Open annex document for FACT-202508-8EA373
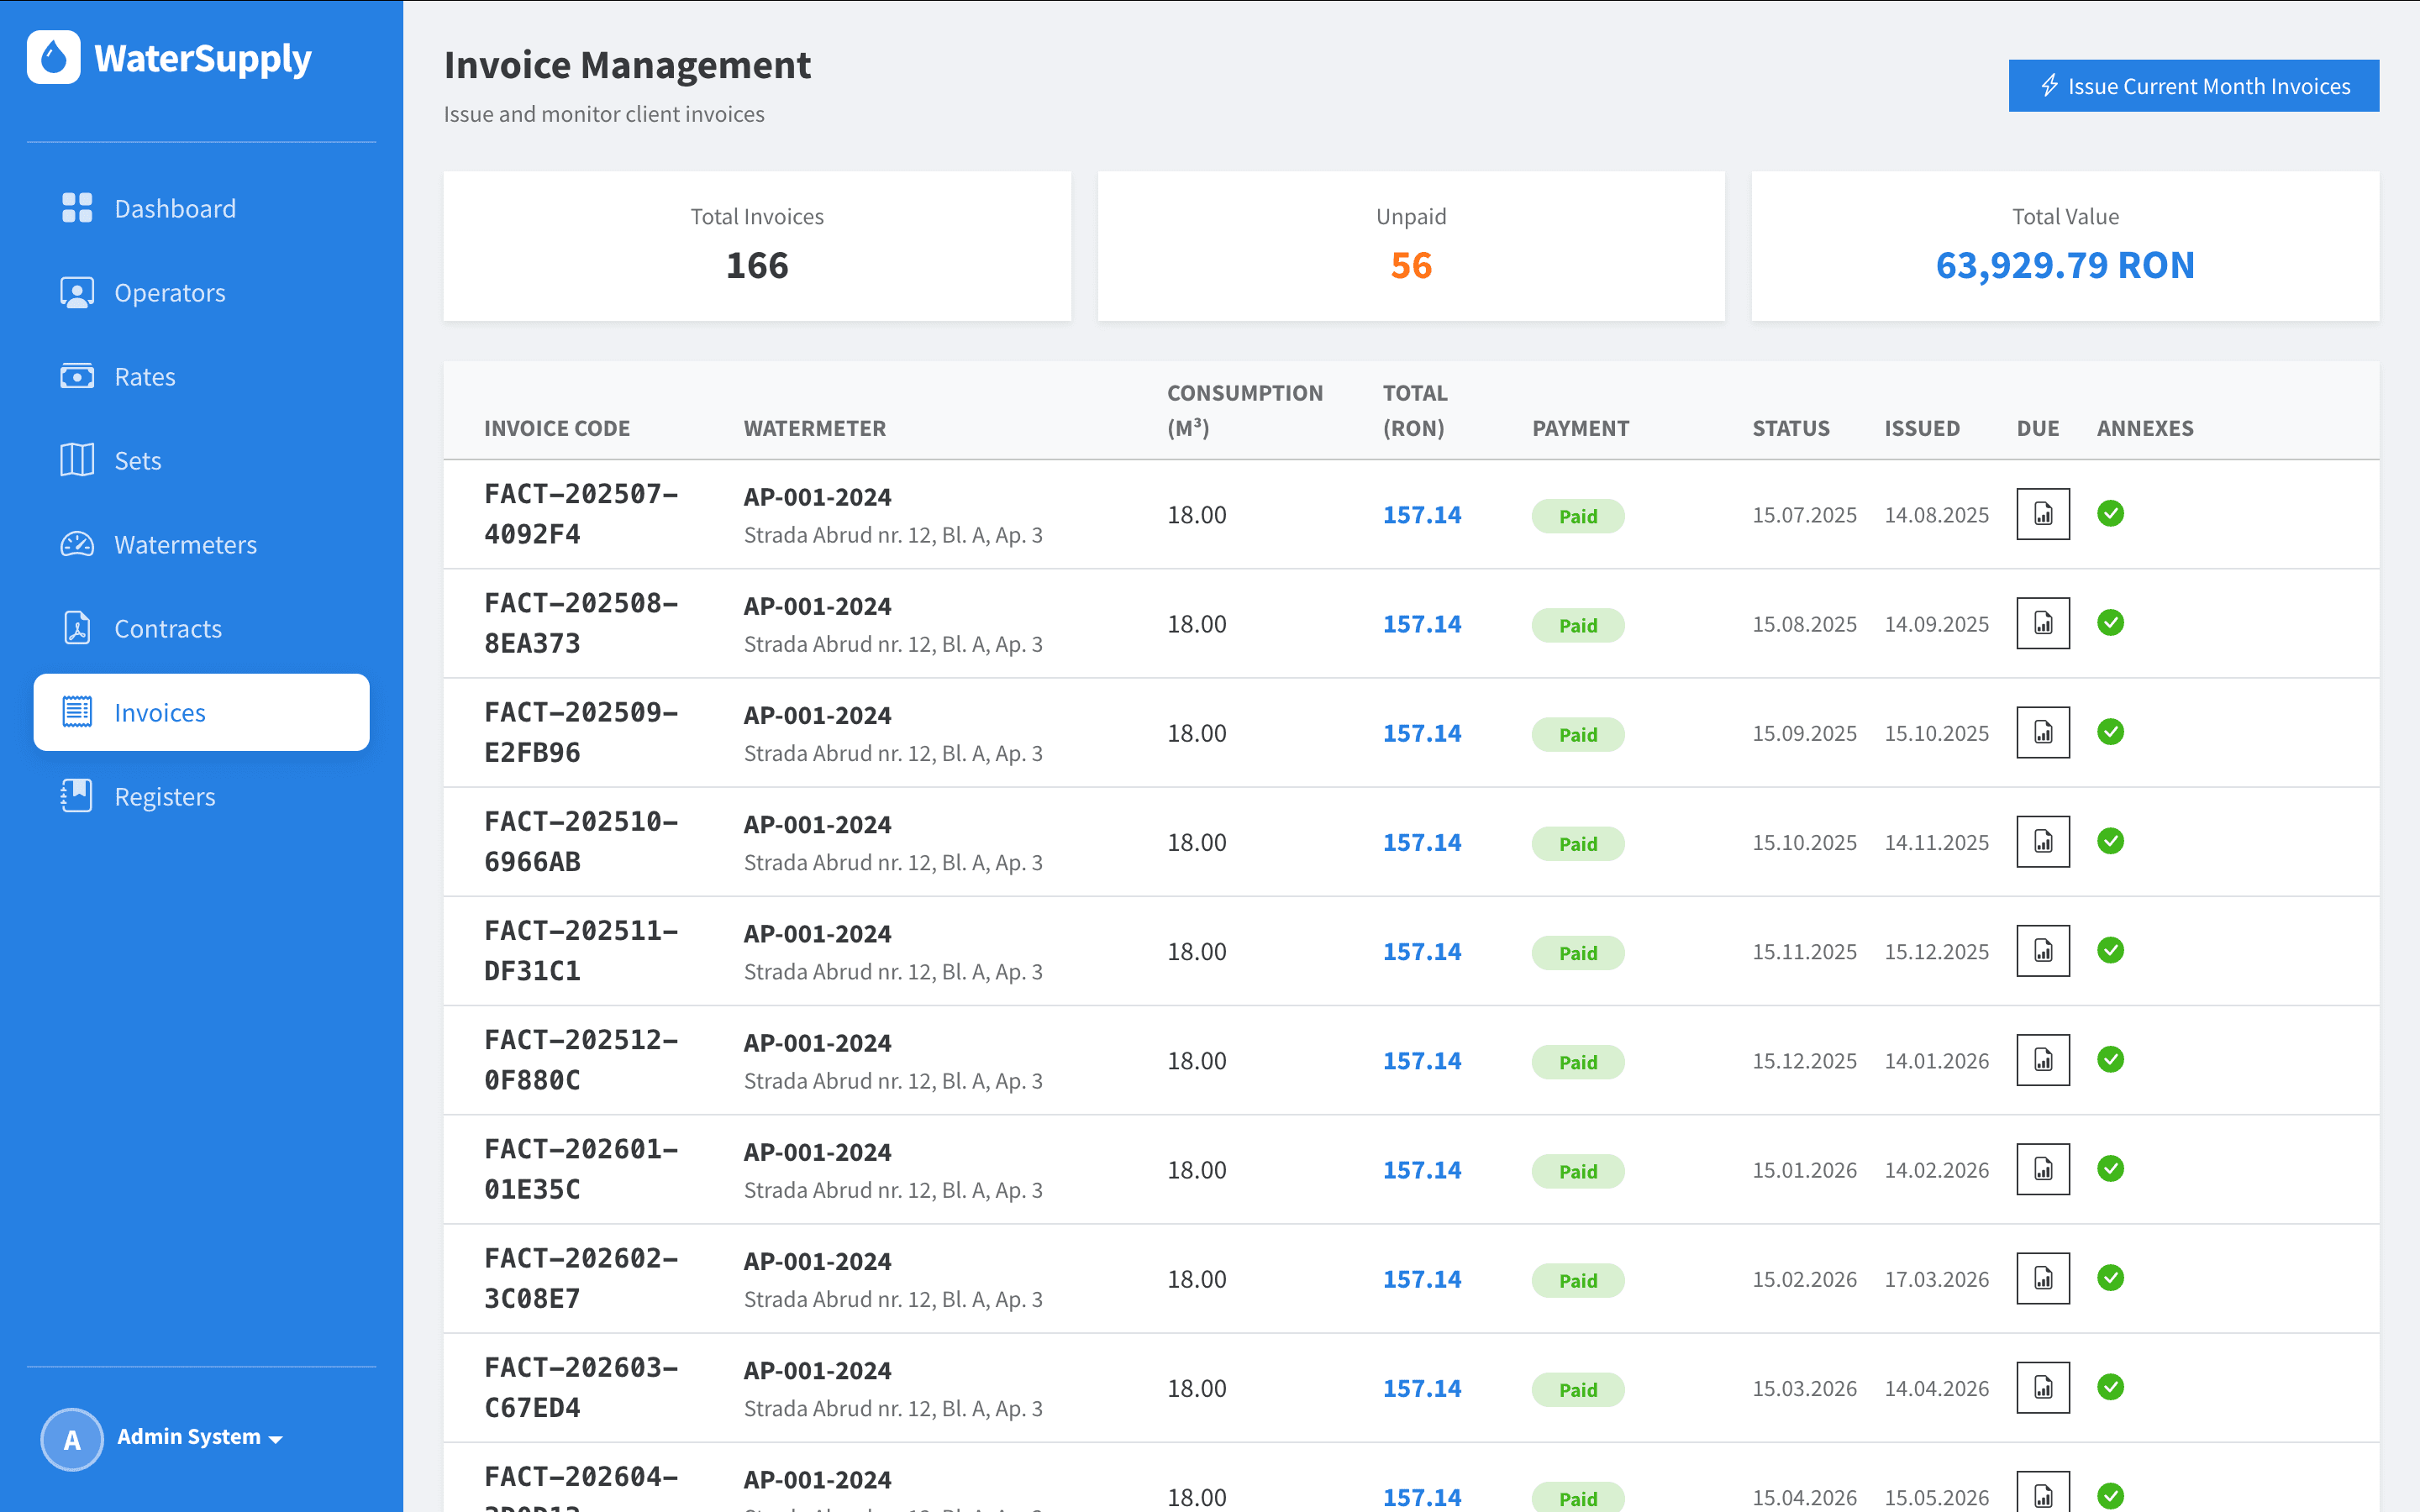The height and width of the screenshot is (1512, 2420). (x=2043, y=623)
